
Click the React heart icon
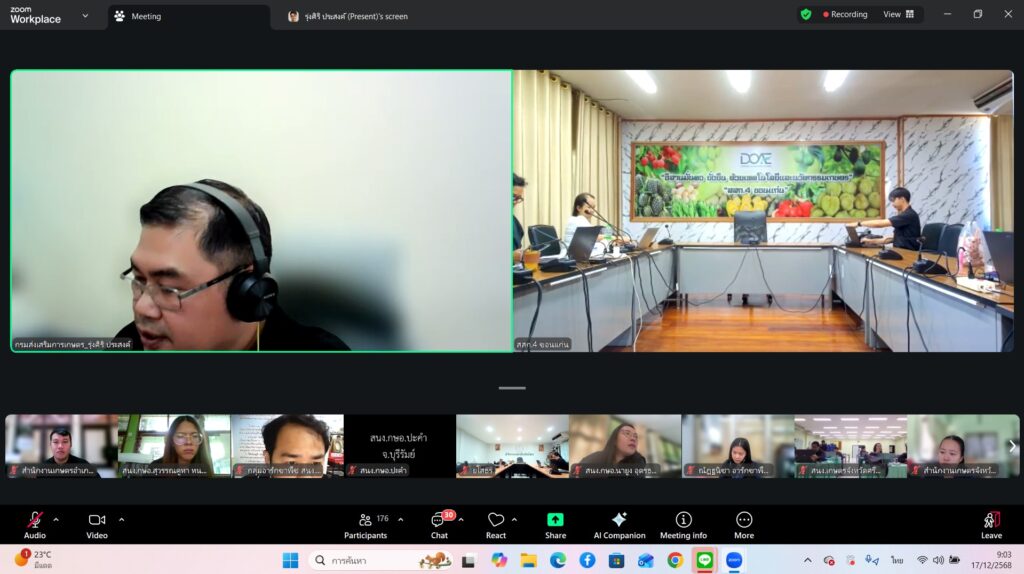[496, 524]
